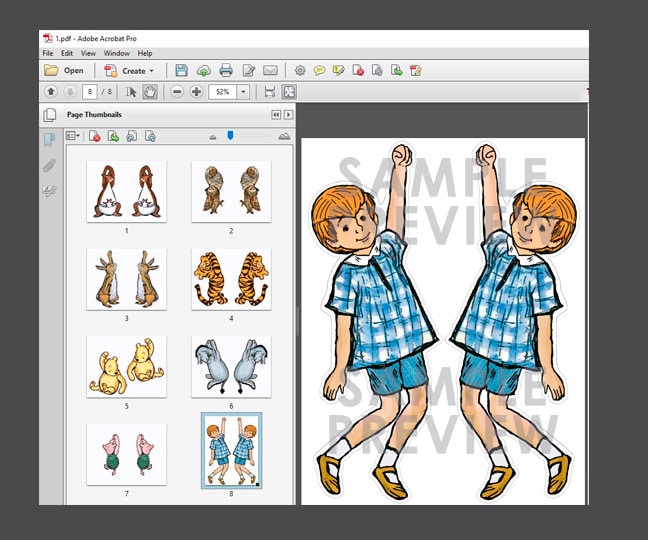Open the thumbnails panel options dropdown
The height and width of the screenshot is (540, 648).
pos(73,136)
